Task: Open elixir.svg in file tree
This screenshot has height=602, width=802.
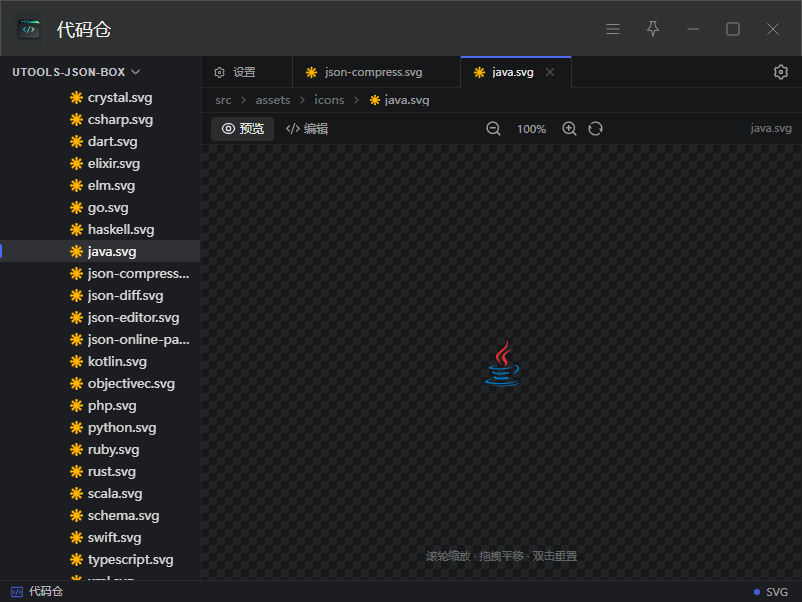Action: tap(100, 164)
